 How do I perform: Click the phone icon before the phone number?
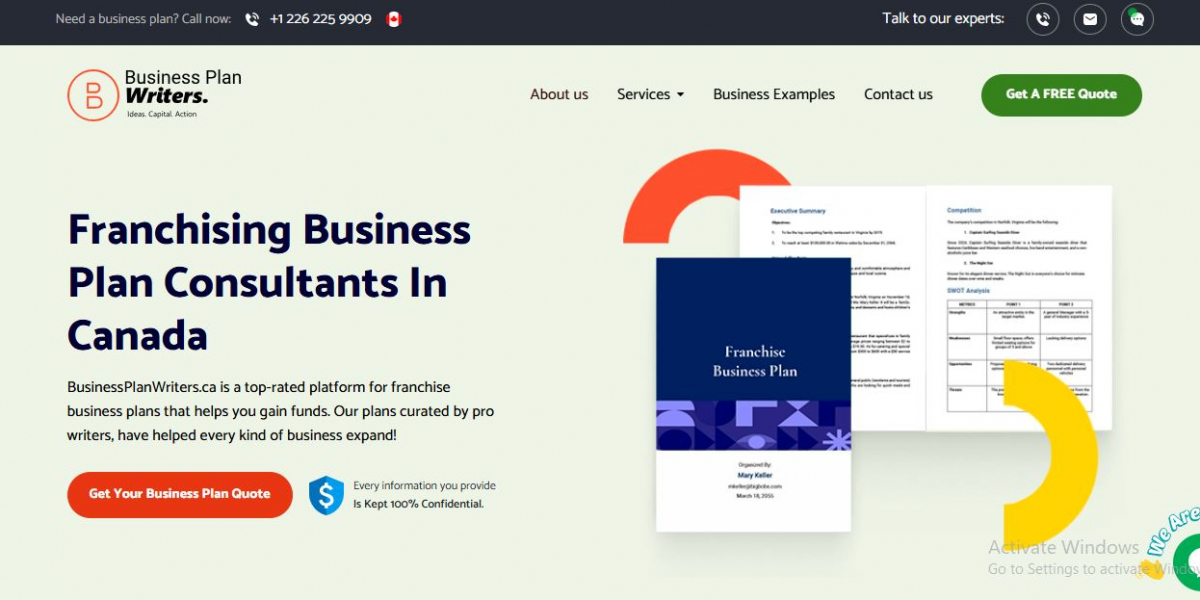point(252,19)
